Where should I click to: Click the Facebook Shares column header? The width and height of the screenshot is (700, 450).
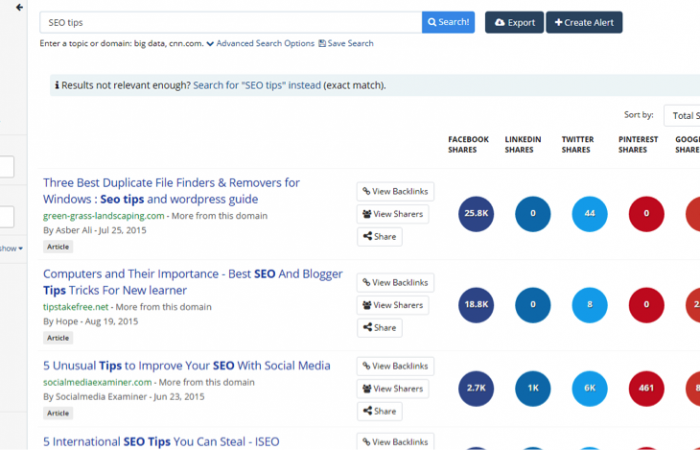point(468,145)
